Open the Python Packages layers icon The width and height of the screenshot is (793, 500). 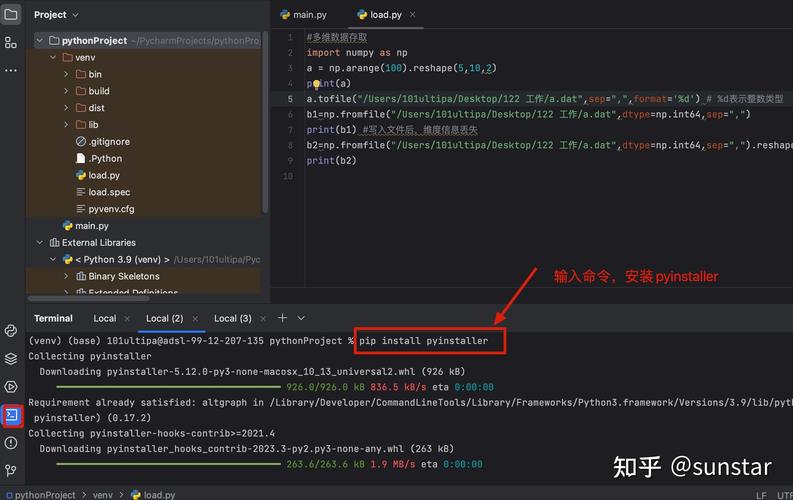pyautogui.click(x=11, y=359)
